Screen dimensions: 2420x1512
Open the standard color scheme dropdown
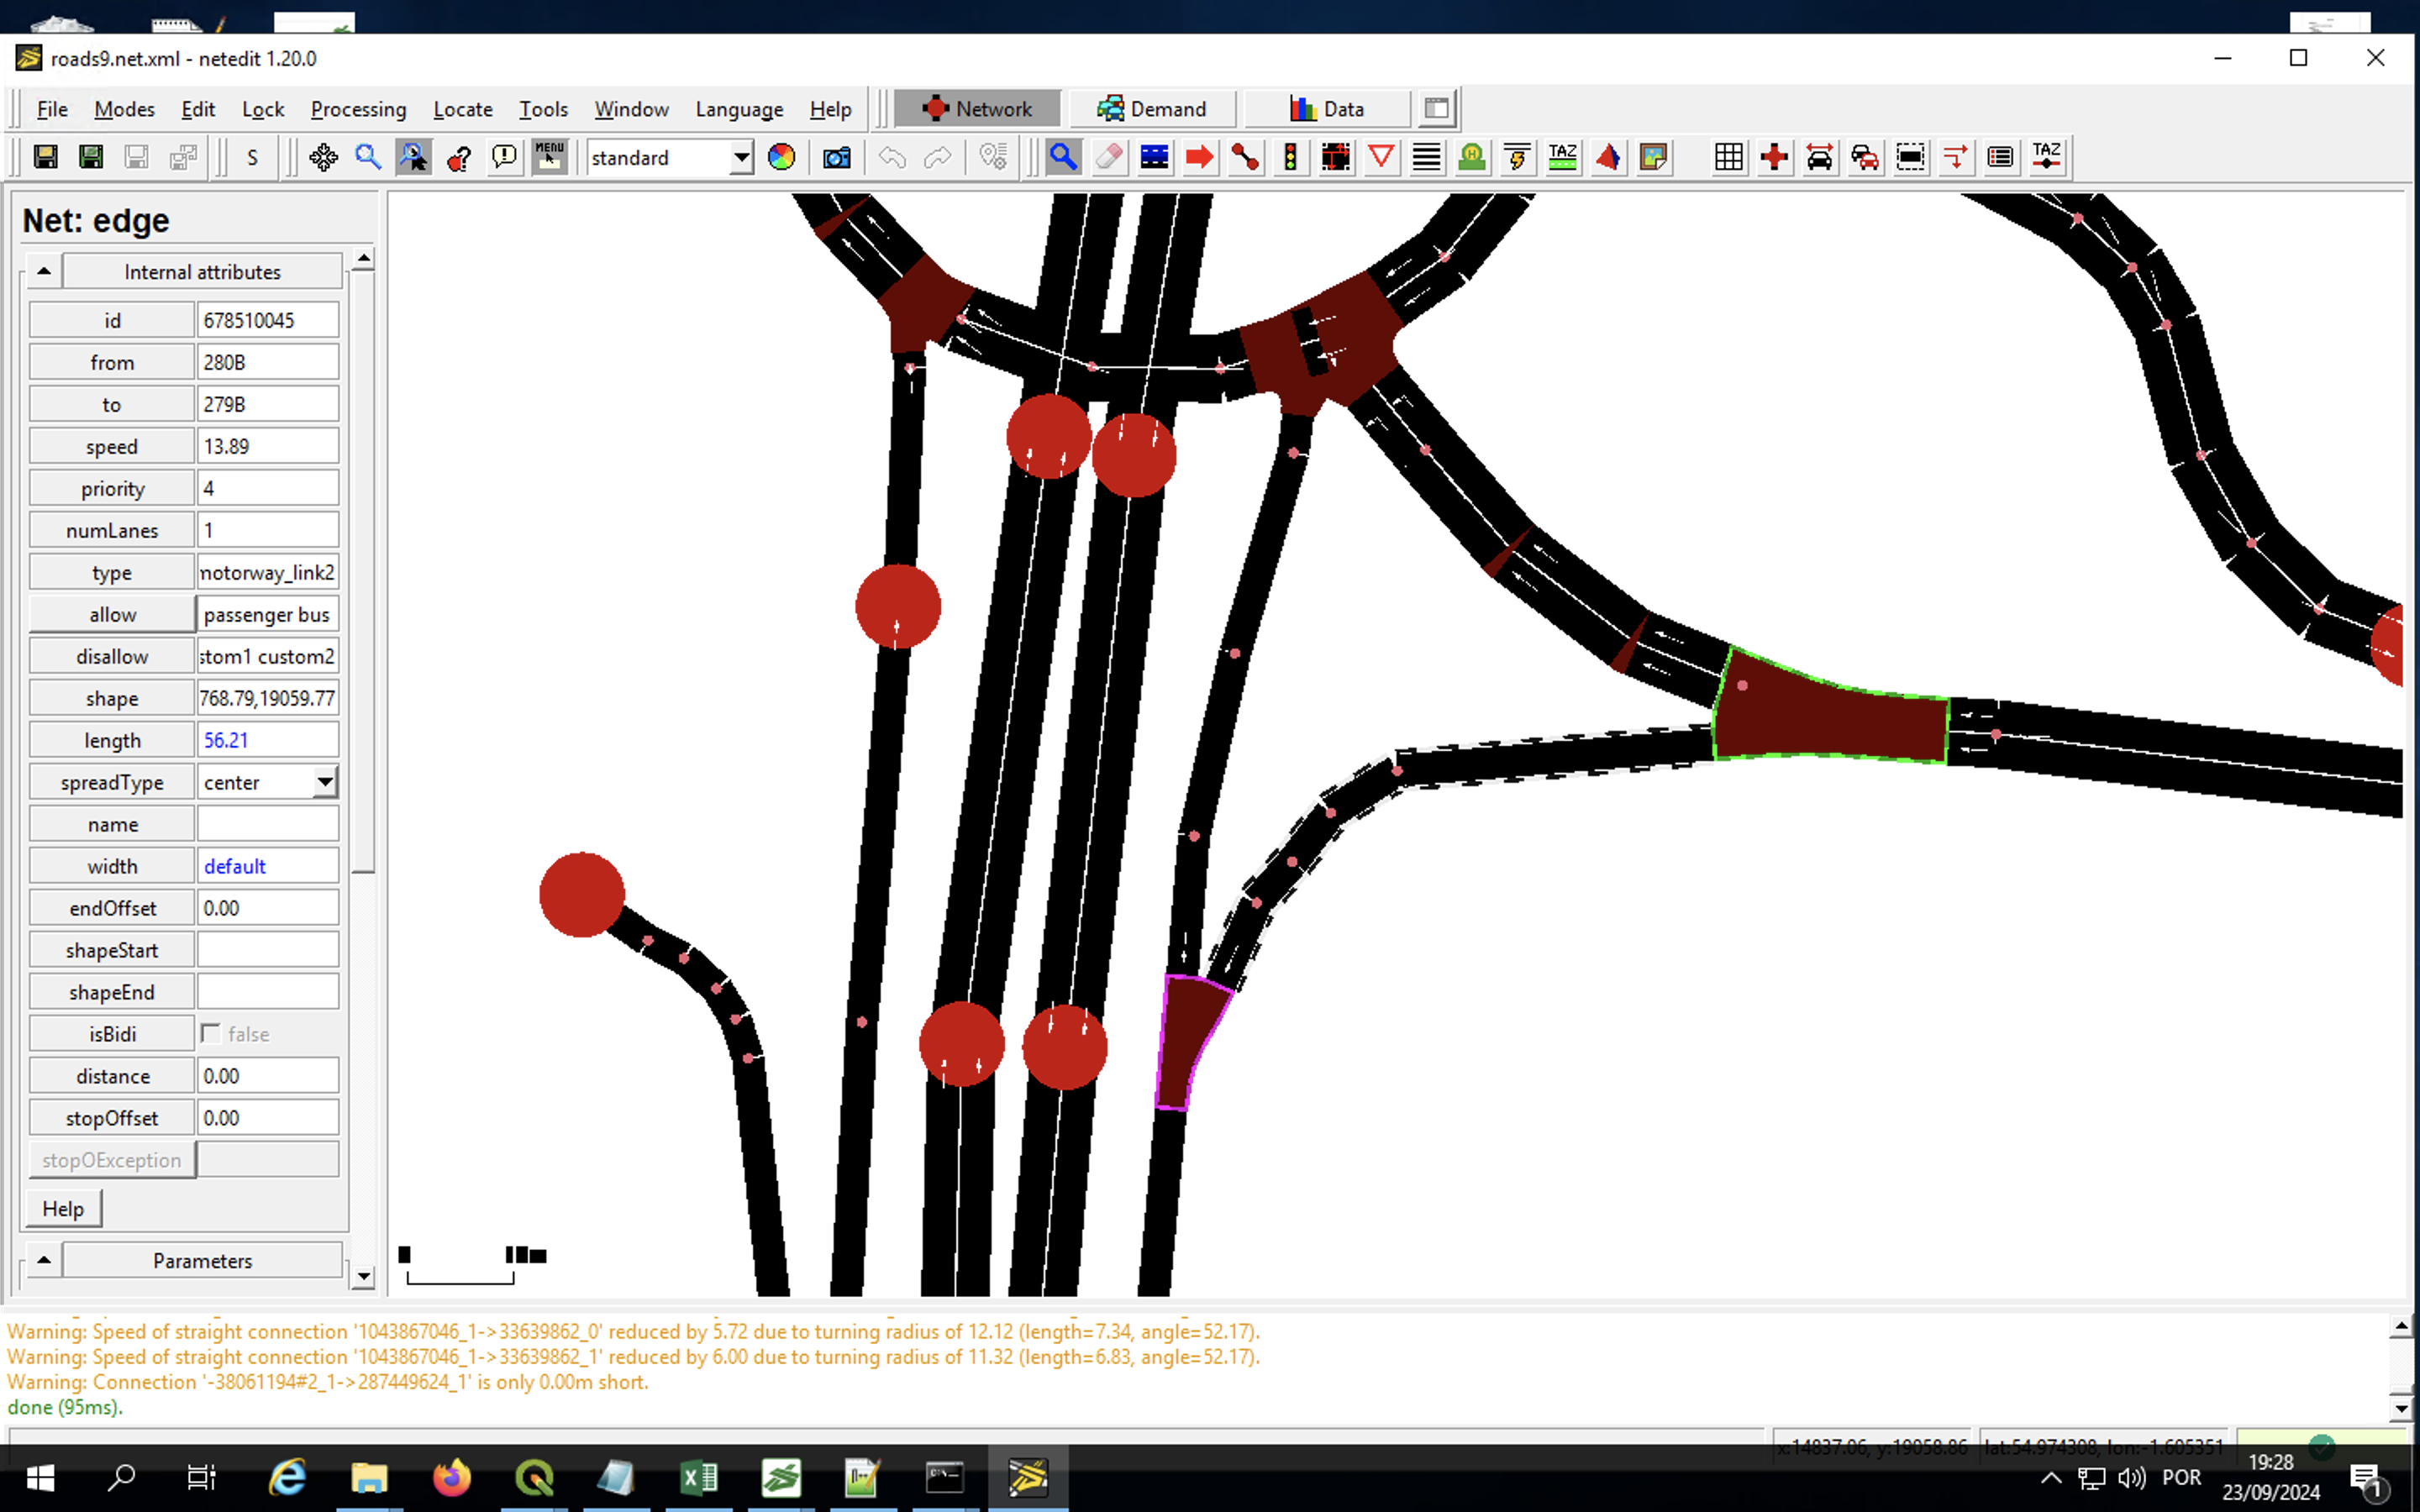(x=740, y=157)
